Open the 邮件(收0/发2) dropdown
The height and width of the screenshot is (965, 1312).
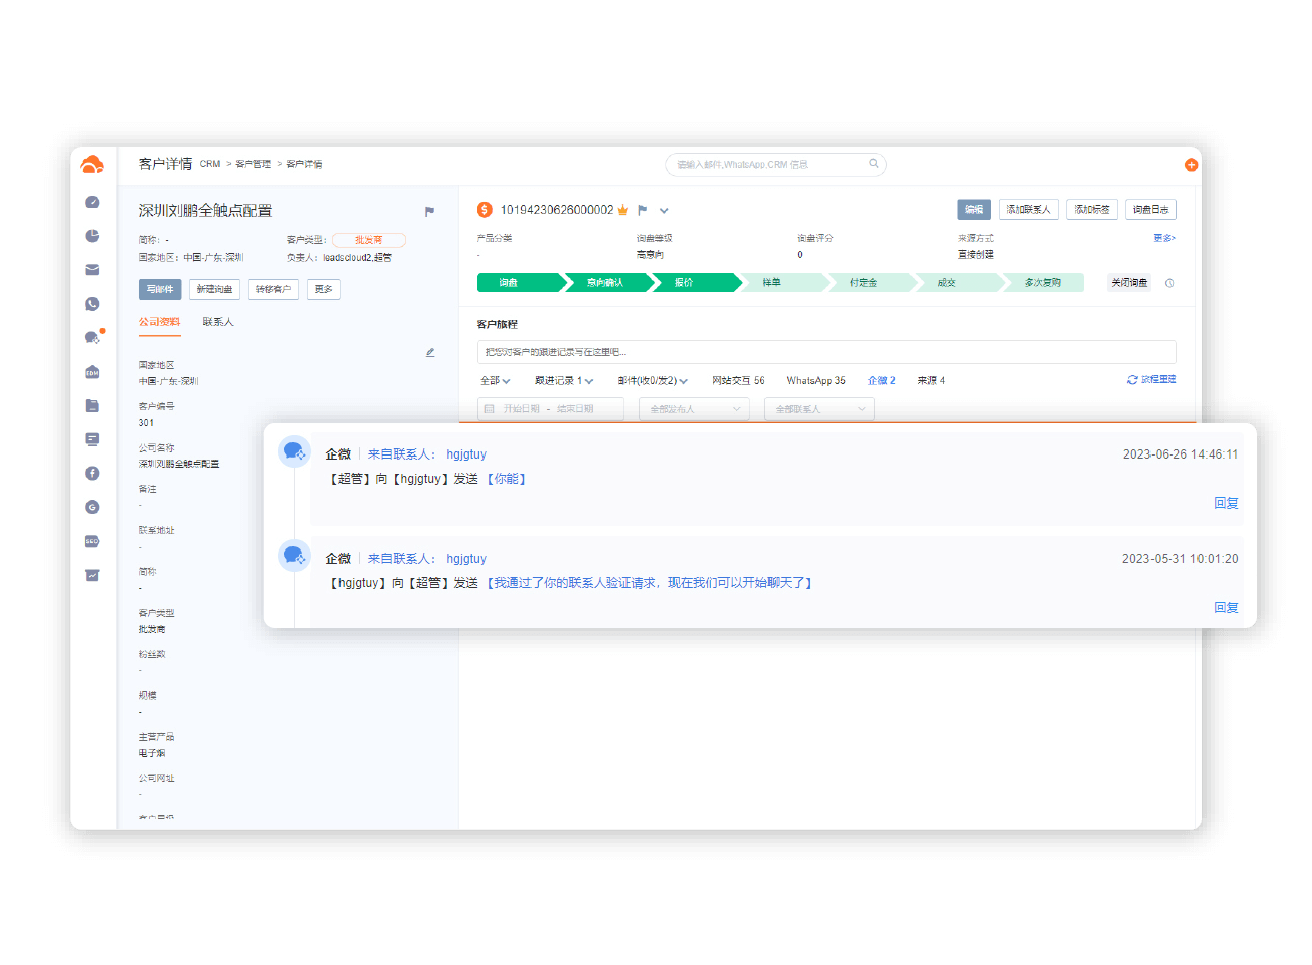pos(653,381)
